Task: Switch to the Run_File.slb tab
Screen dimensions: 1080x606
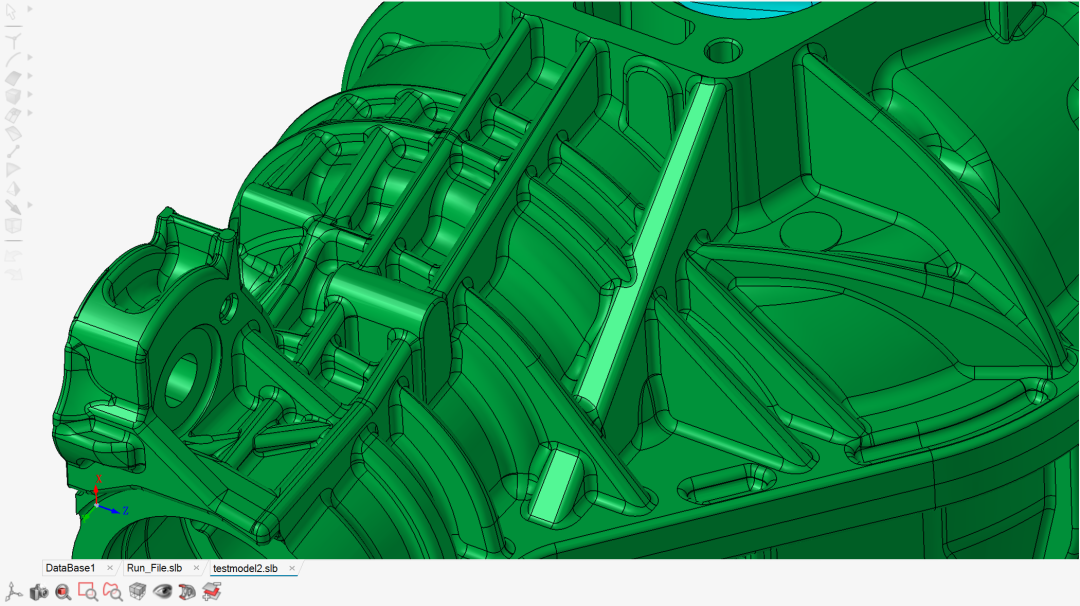Action: point(154,568)
